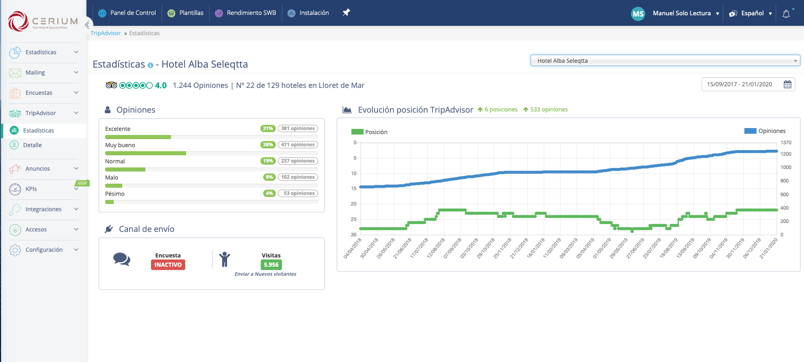The height and width of the screenshot is (362, 804).
Task: Open the Panel de Control tab
Action: click(124, 13)
